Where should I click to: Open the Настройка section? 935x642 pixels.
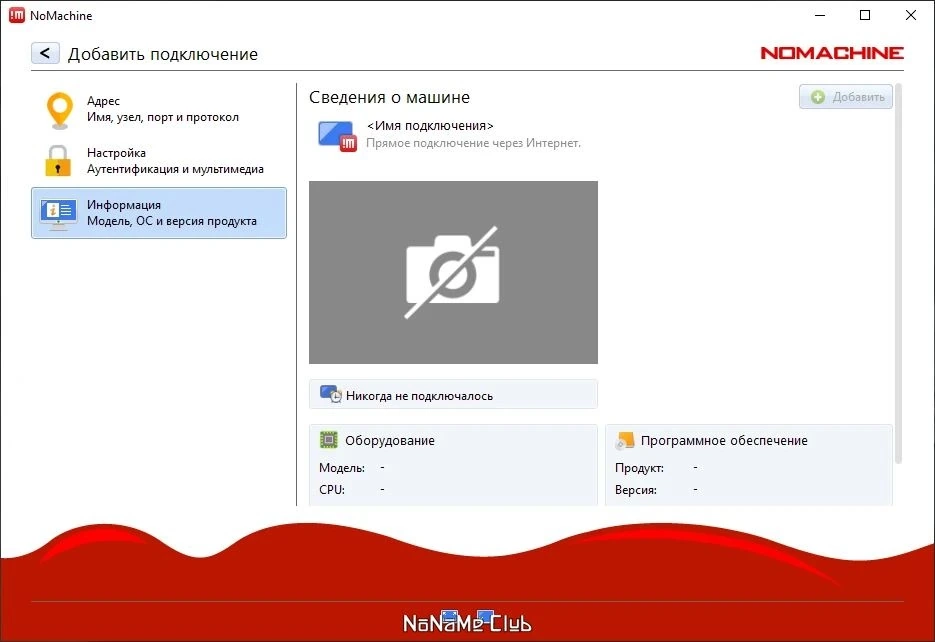[x=159, y=161]
